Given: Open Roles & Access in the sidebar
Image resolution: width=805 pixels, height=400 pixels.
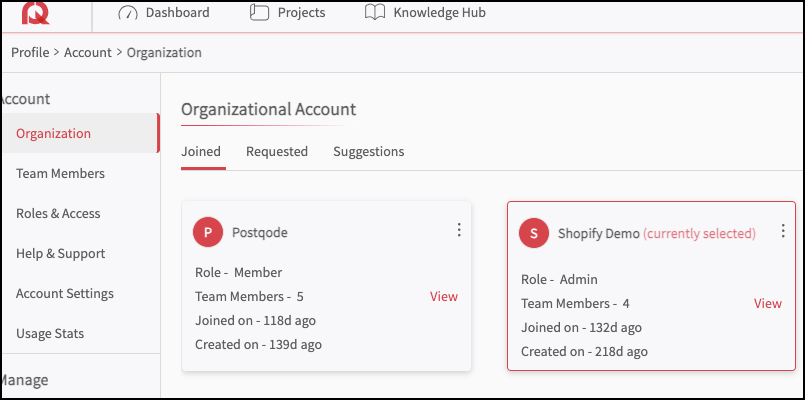Looking at the screenshot, I should 58,214.
